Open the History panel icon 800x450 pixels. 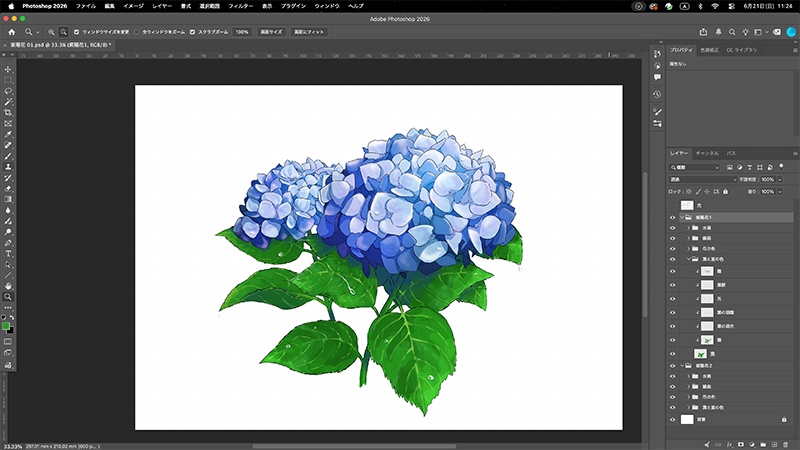[657, 94]
